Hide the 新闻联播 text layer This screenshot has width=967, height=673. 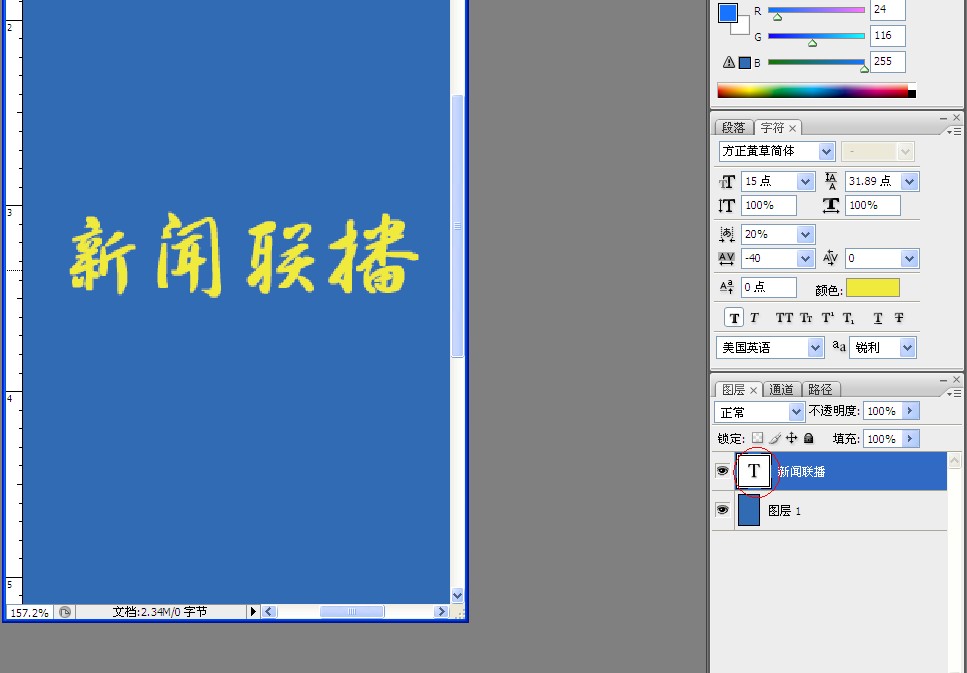coord(722,471)
